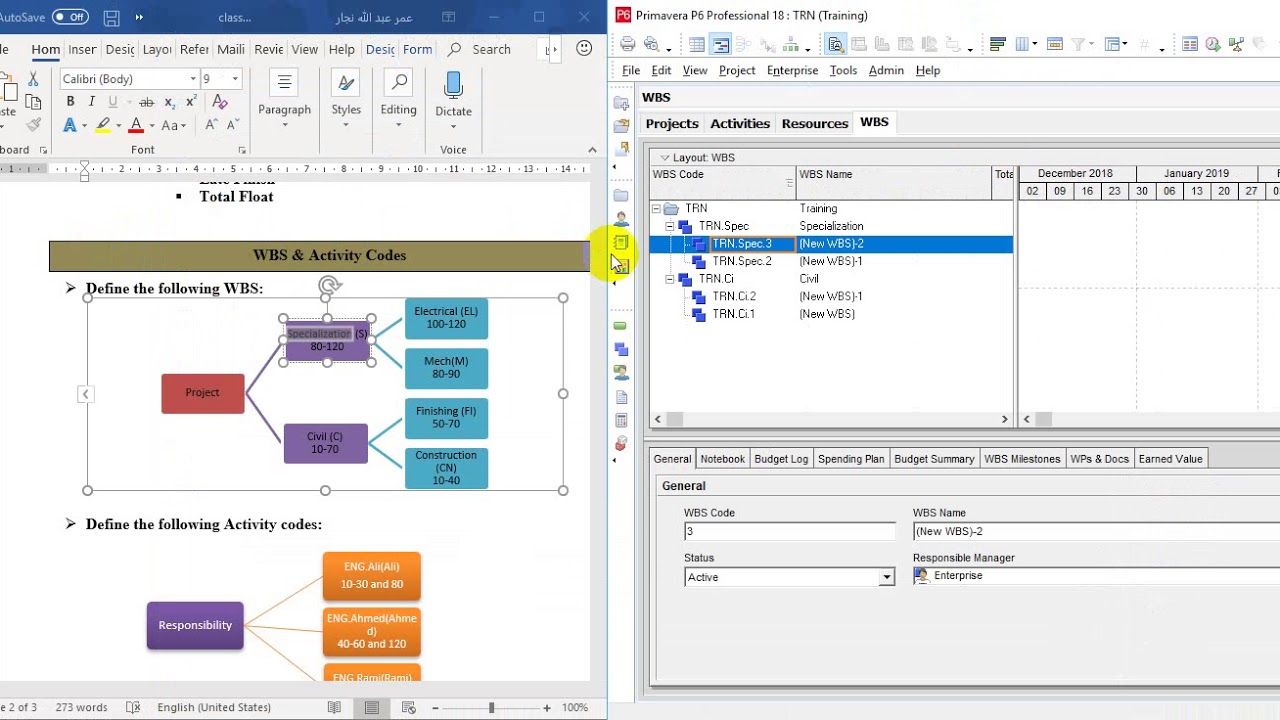The height and width of the screenshot is (720, 1280).
Task: Toggle the Gantt Chart view icon
Action: (720, 44)
